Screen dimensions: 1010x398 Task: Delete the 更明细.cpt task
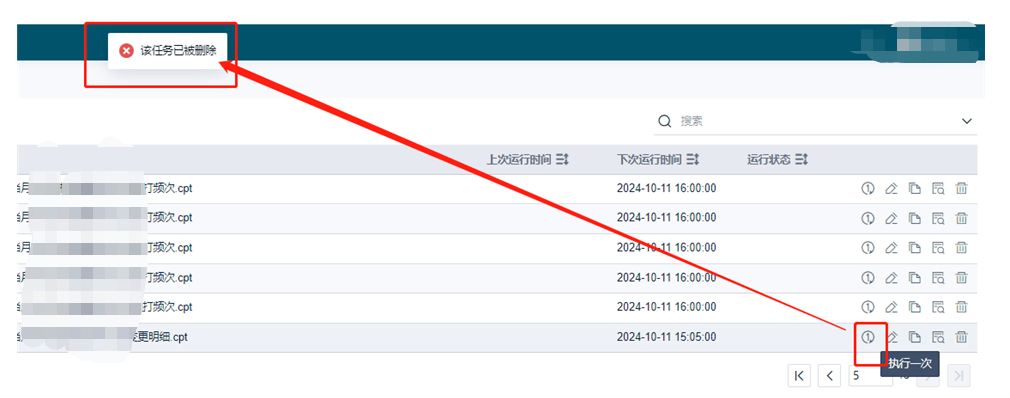961,337
